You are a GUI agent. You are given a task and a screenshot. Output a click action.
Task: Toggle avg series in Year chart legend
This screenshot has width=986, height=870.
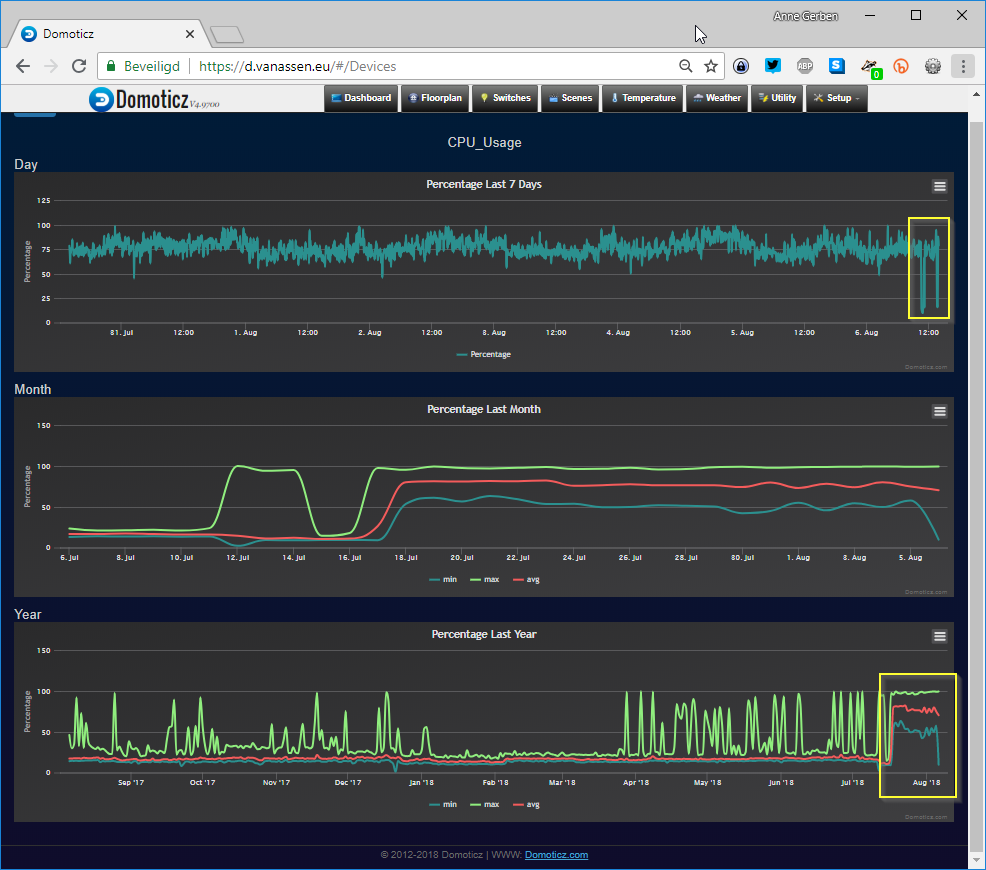coord(526,805)
